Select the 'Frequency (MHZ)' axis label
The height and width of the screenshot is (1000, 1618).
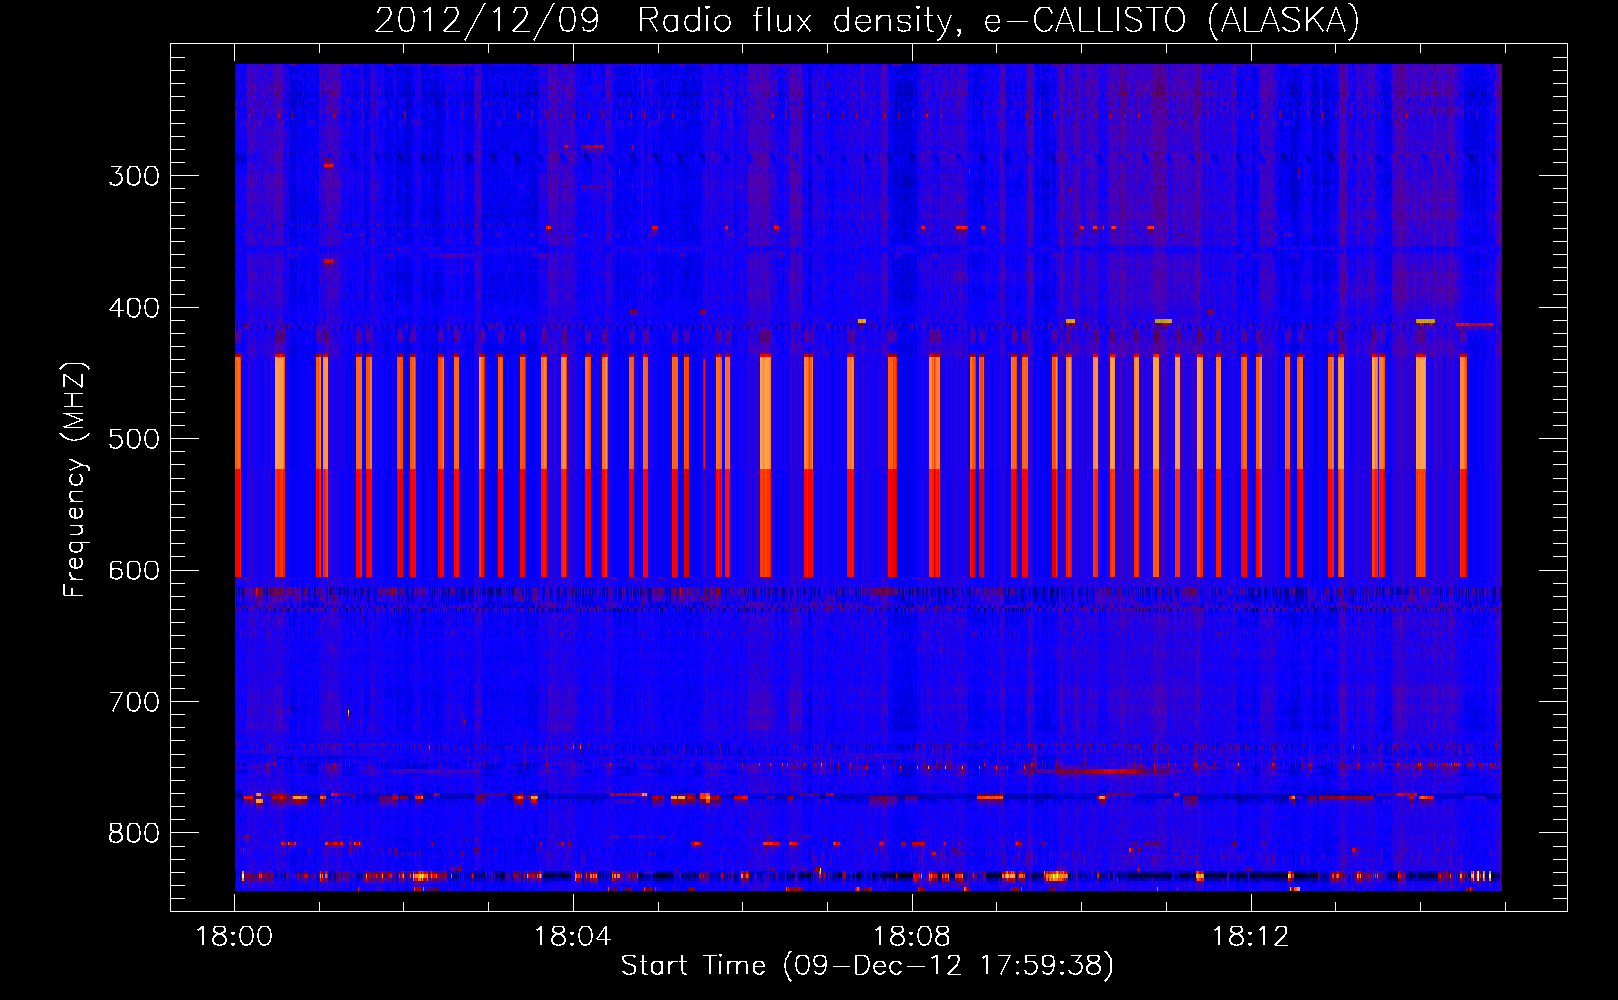(x=75, y=479)
